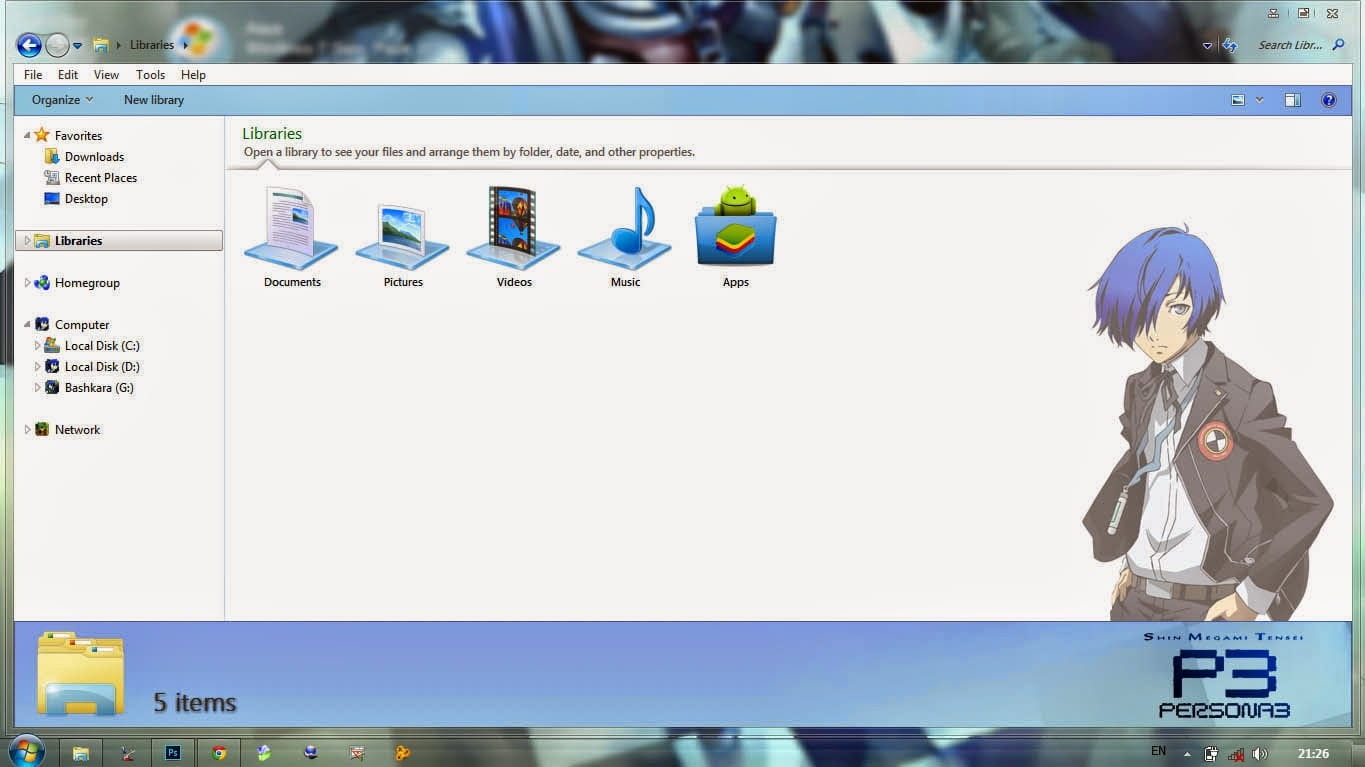Toggle the preview pane button
1365x767 pixels.
[x=1292, y=100]
